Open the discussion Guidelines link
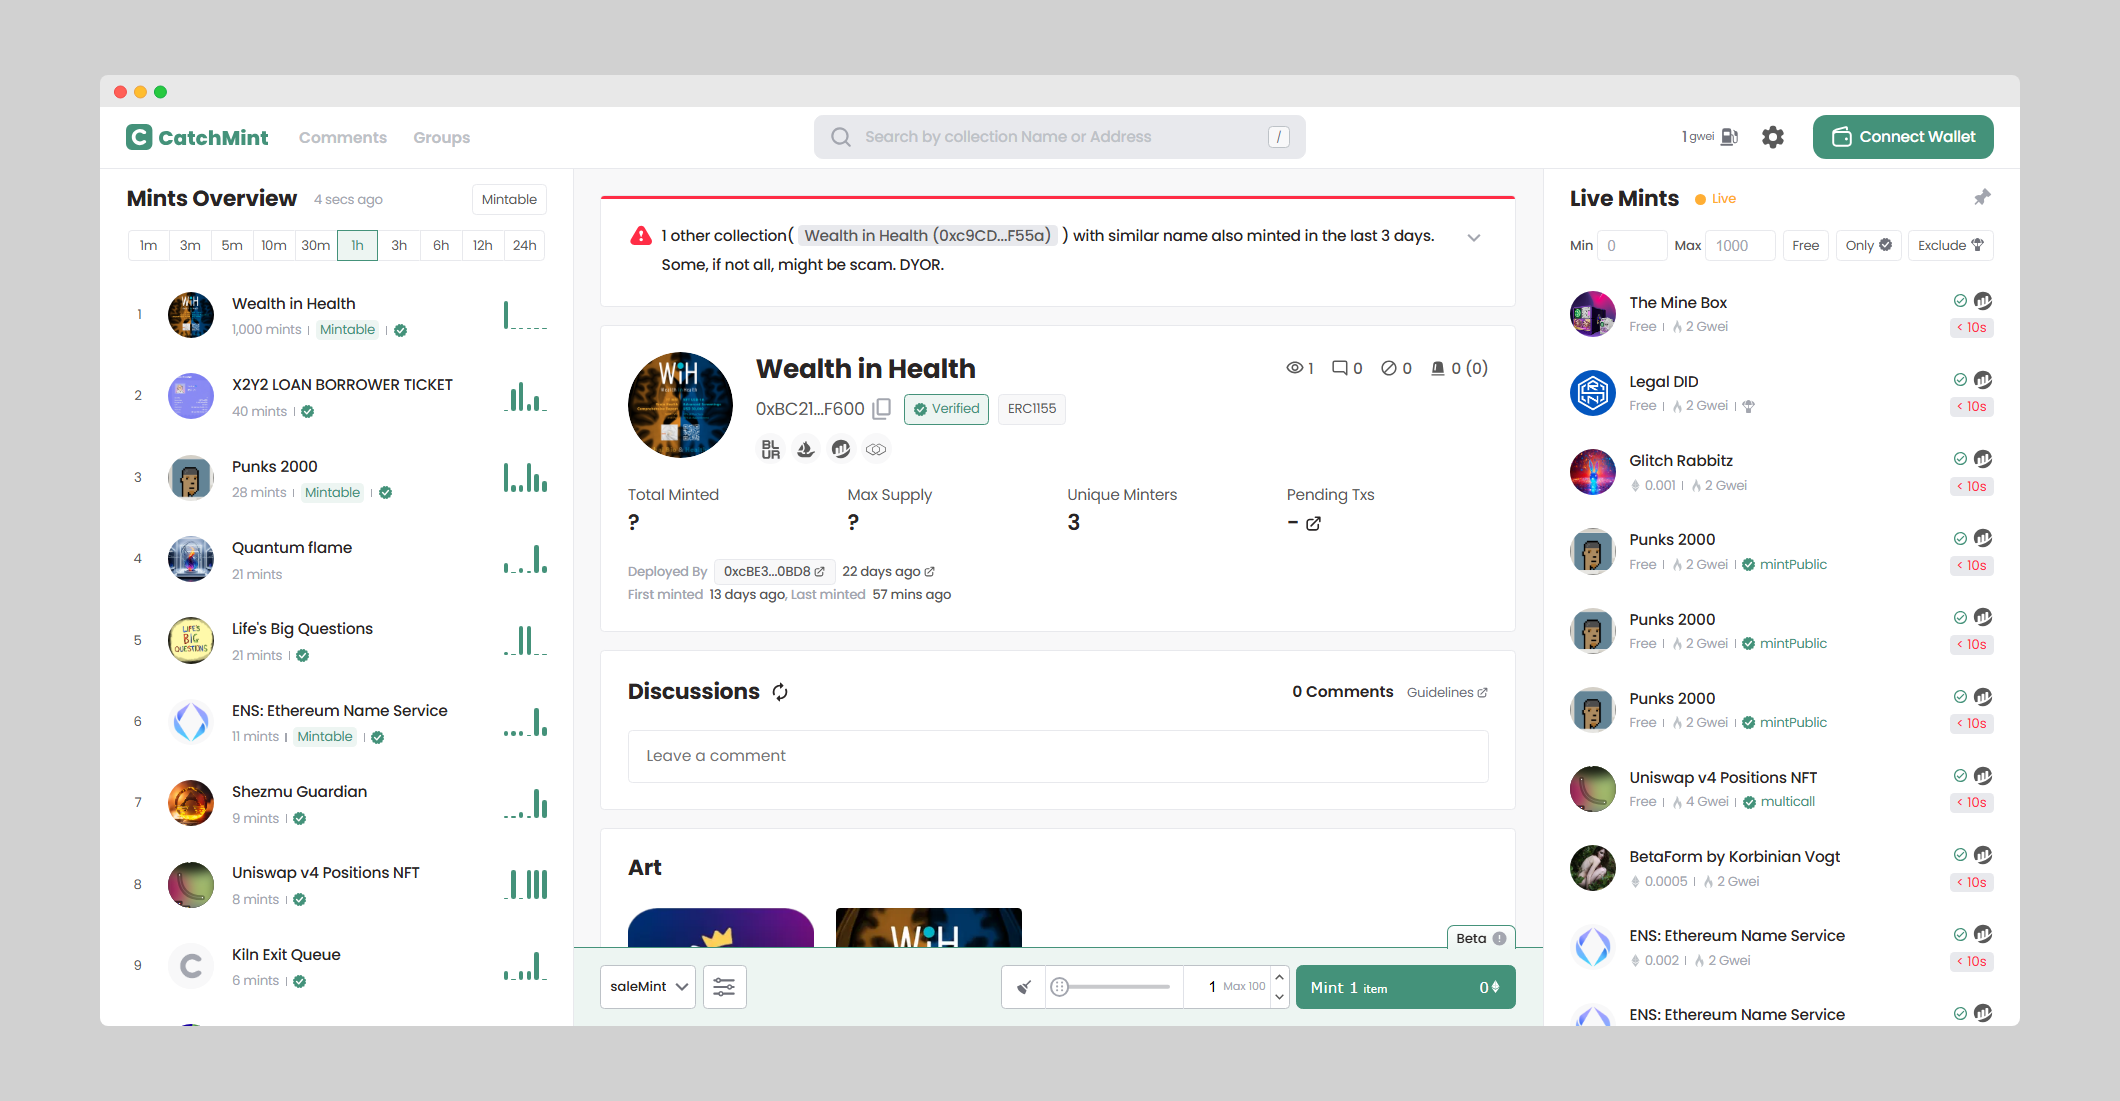This screenshot has width=2120, height=1101. point(1447,692)
